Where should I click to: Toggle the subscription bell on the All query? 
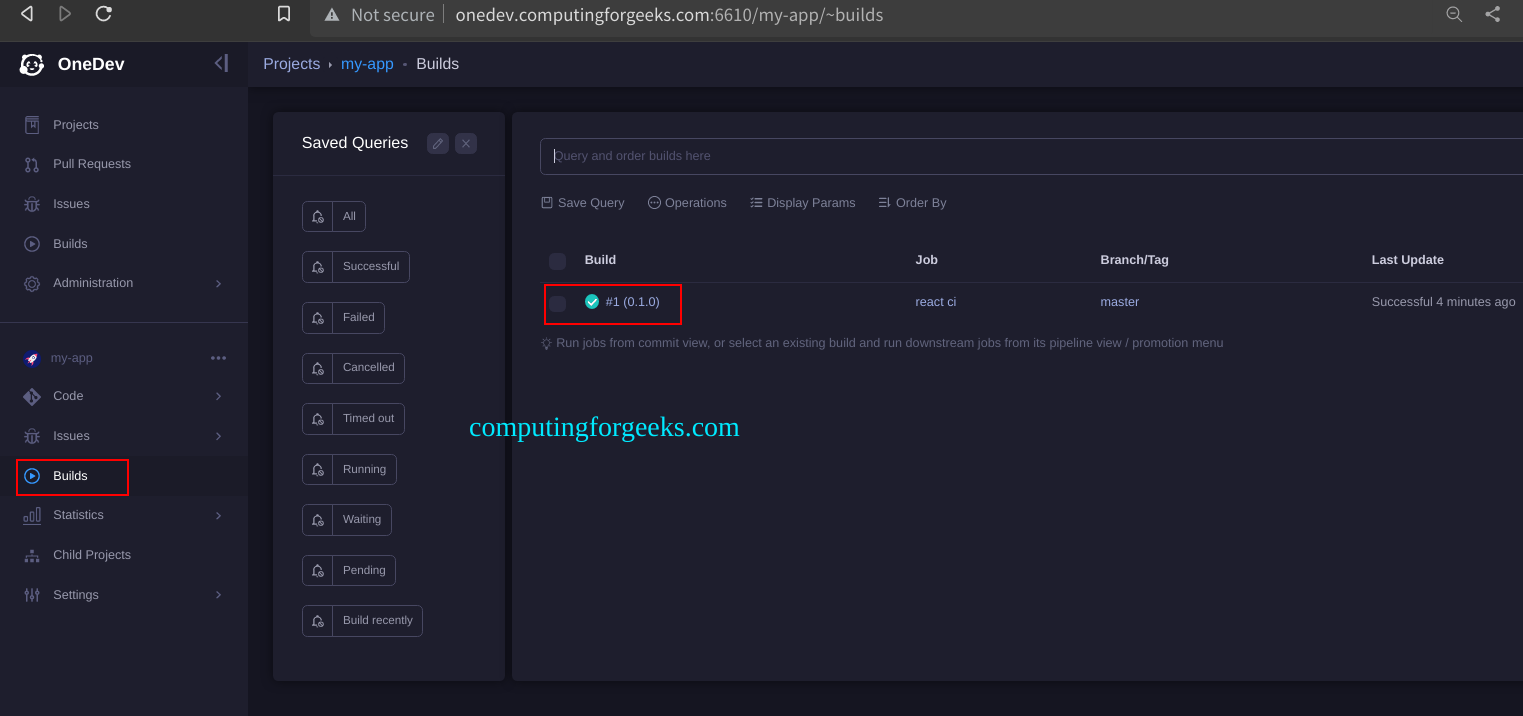317,215
